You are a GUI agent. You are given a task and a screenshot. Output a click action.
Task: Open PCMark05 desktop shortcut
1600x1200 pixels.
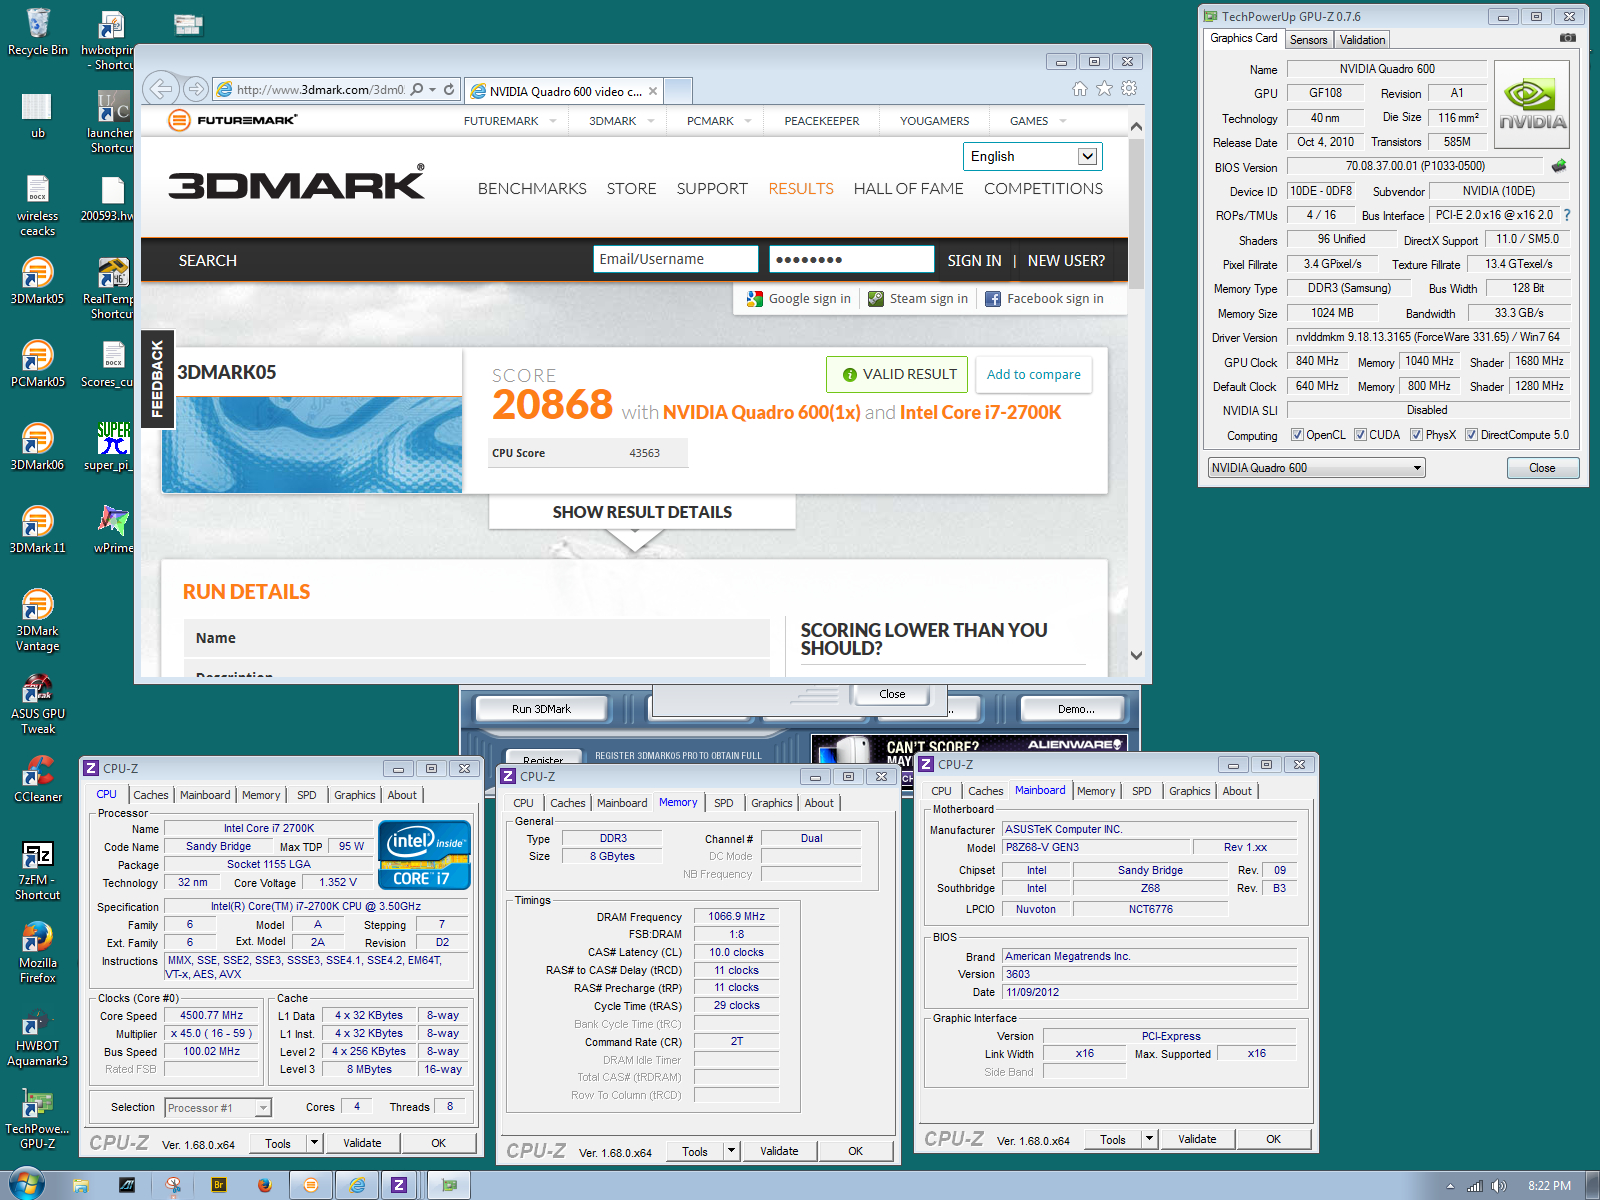pos(37,364)
